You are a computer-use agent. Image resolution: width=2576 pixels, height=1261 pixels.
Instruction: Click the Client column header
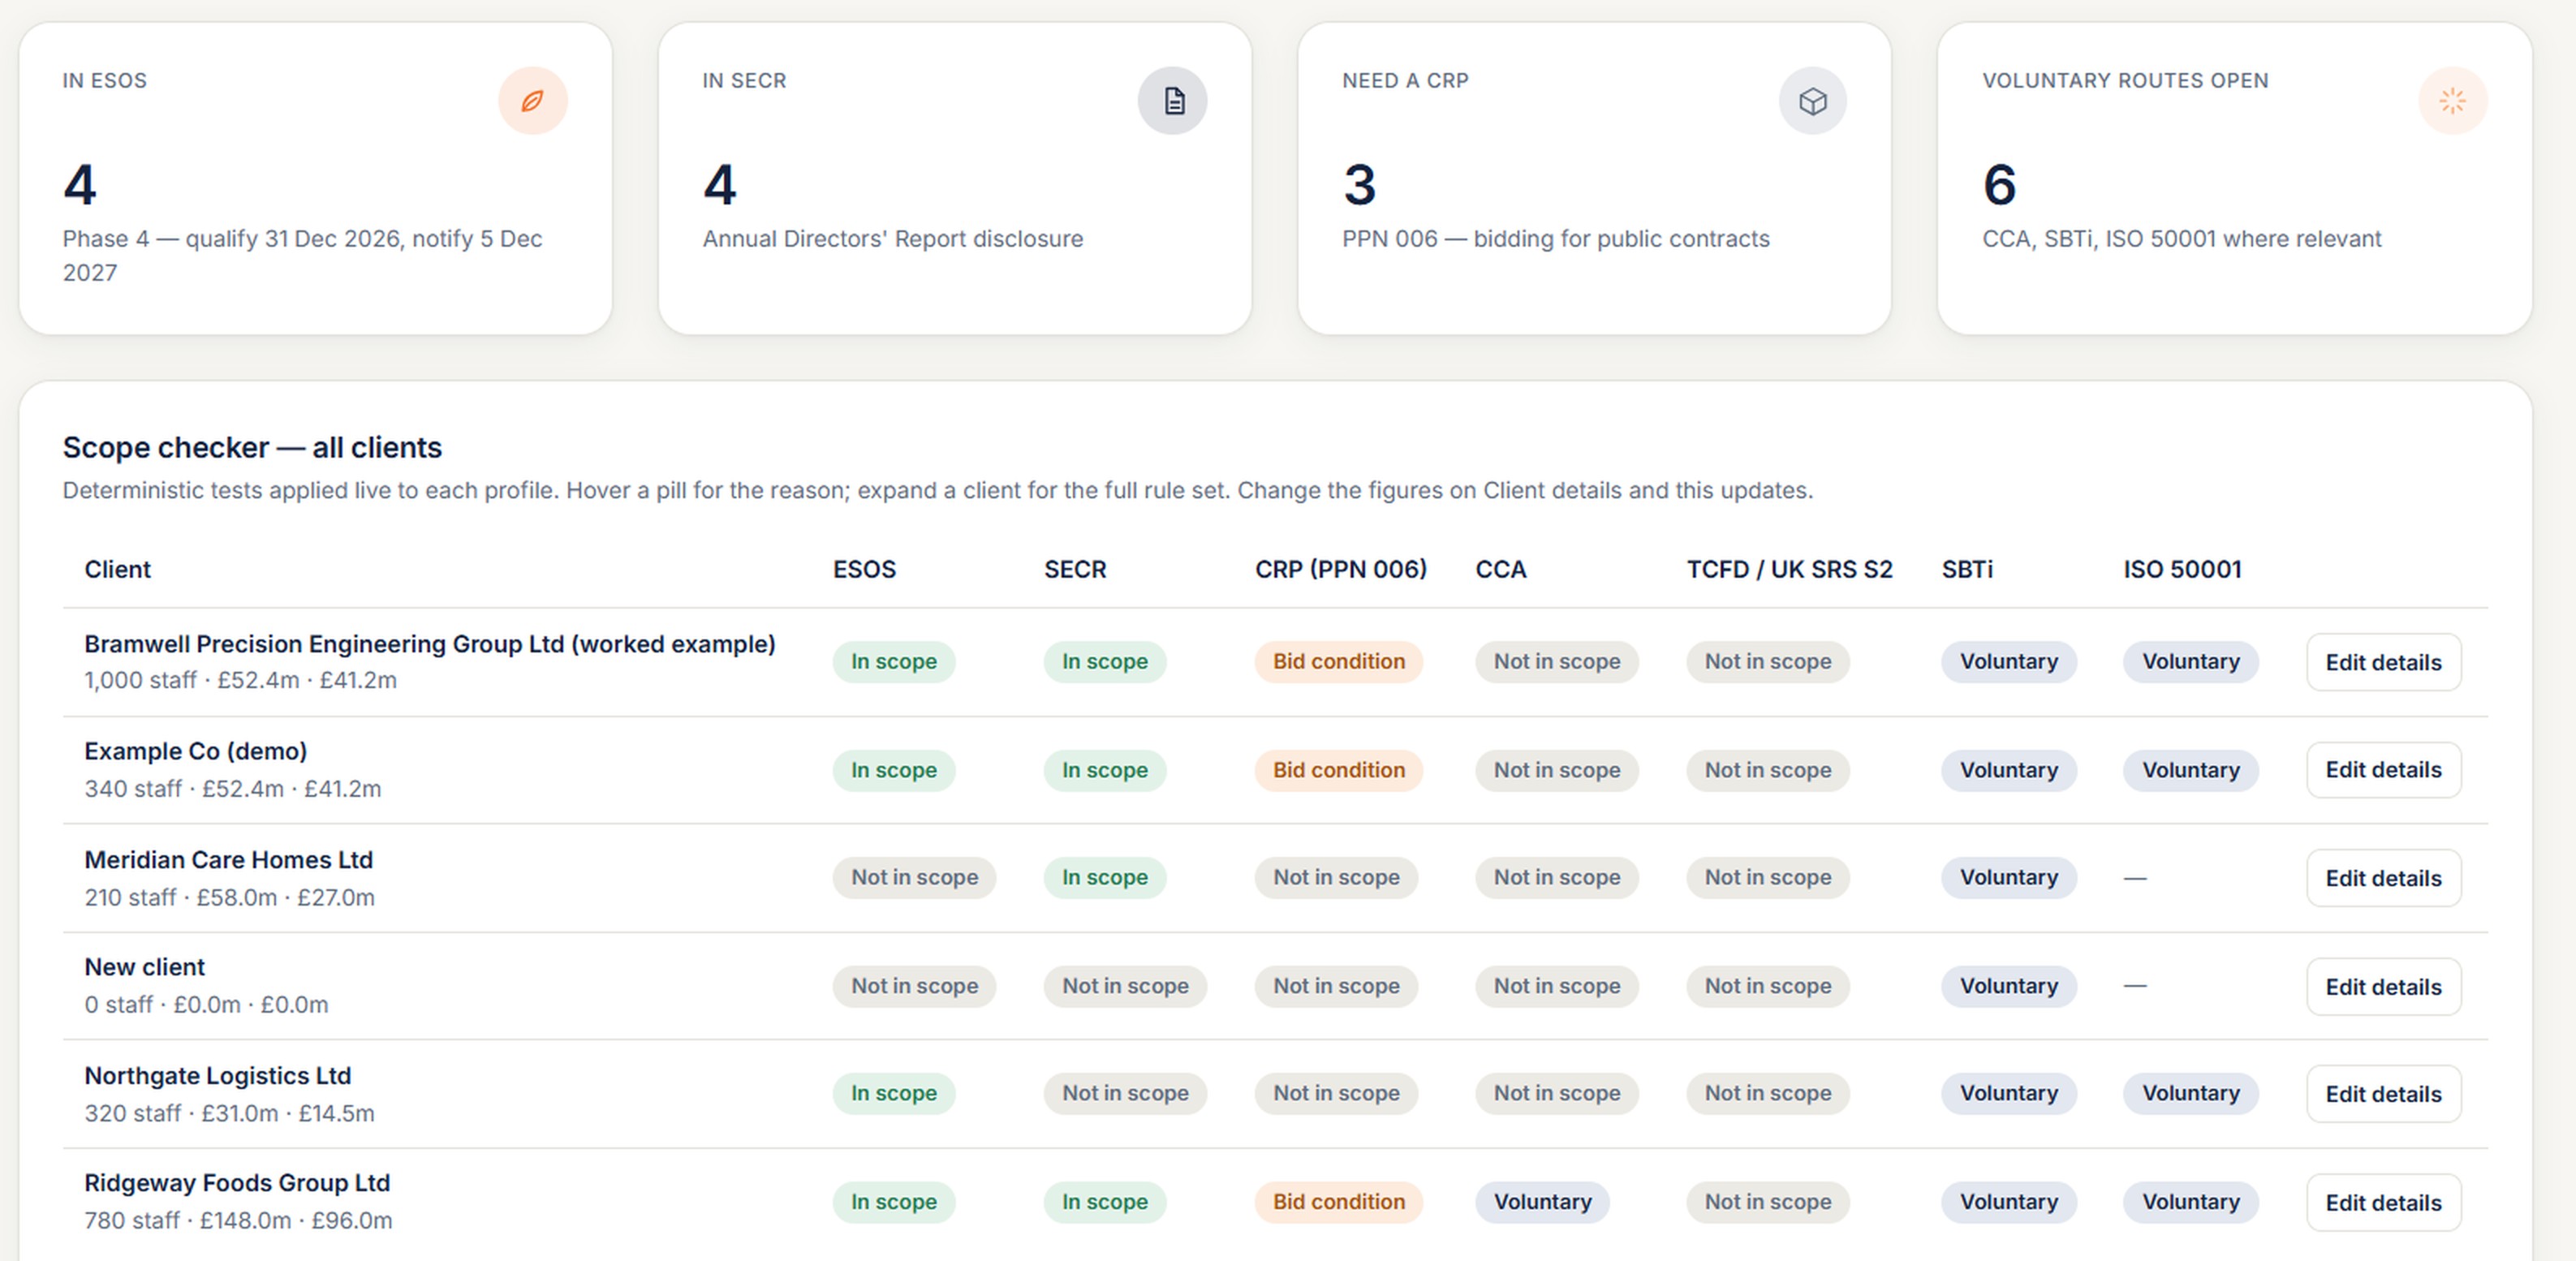(117, 569)
